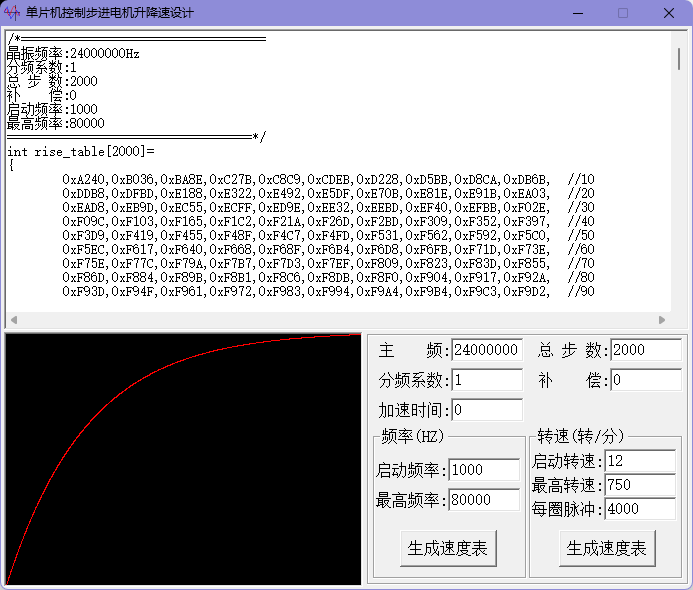Click the vertical scrollbar thumb
Screen dimensions: 693x590
679,59
